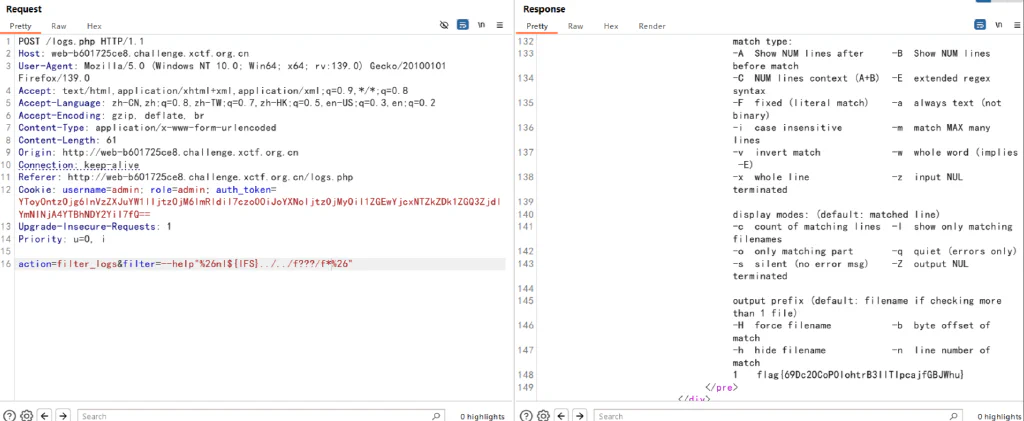Click the Accept-Encoding header line
The height and width of the screenshot is (421, 1024).
[x=111, y=116]
